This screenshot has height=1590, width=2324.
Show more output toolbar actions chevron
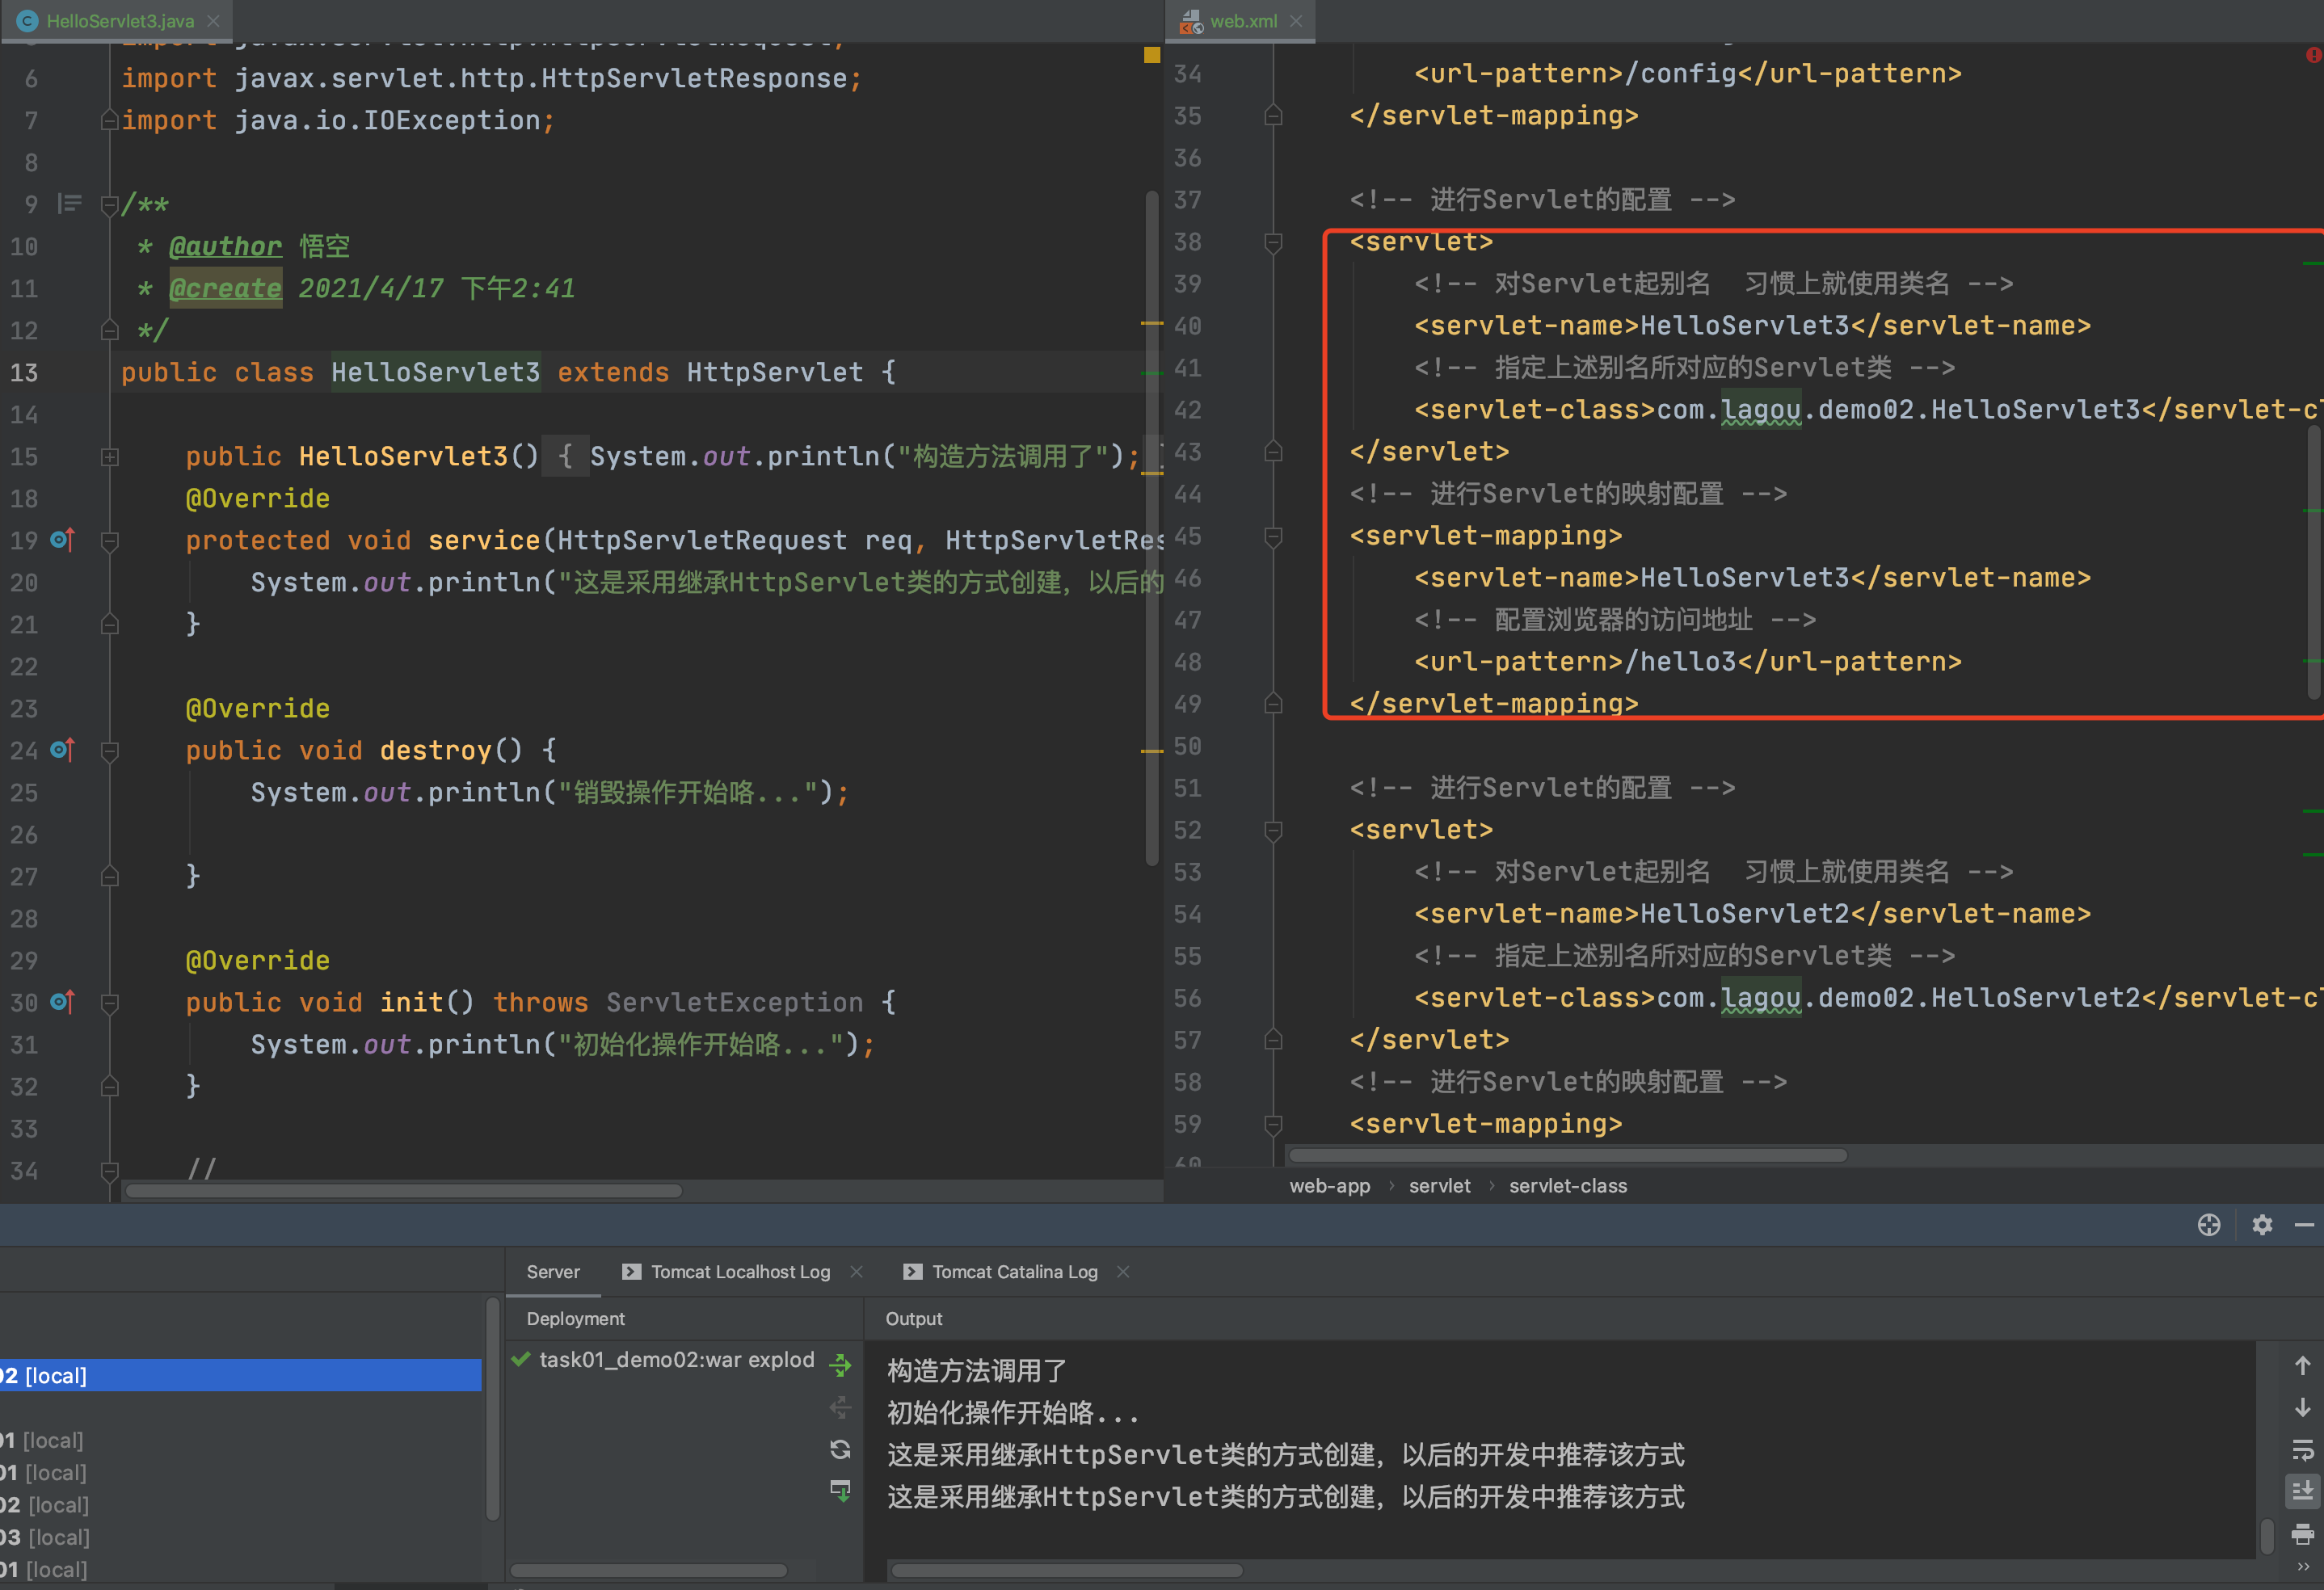coord(2304,1568)
